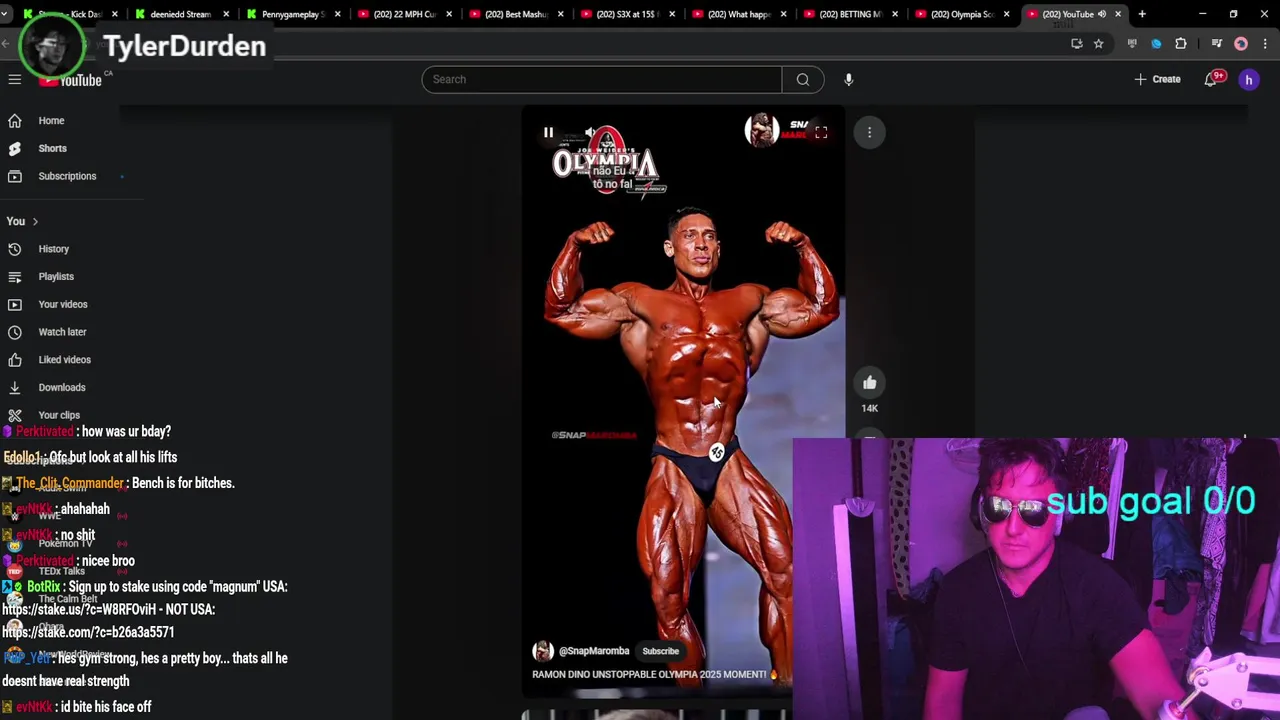Open a new browser tab
This screenshot has width=1280, height=720.
[1142, 14]
